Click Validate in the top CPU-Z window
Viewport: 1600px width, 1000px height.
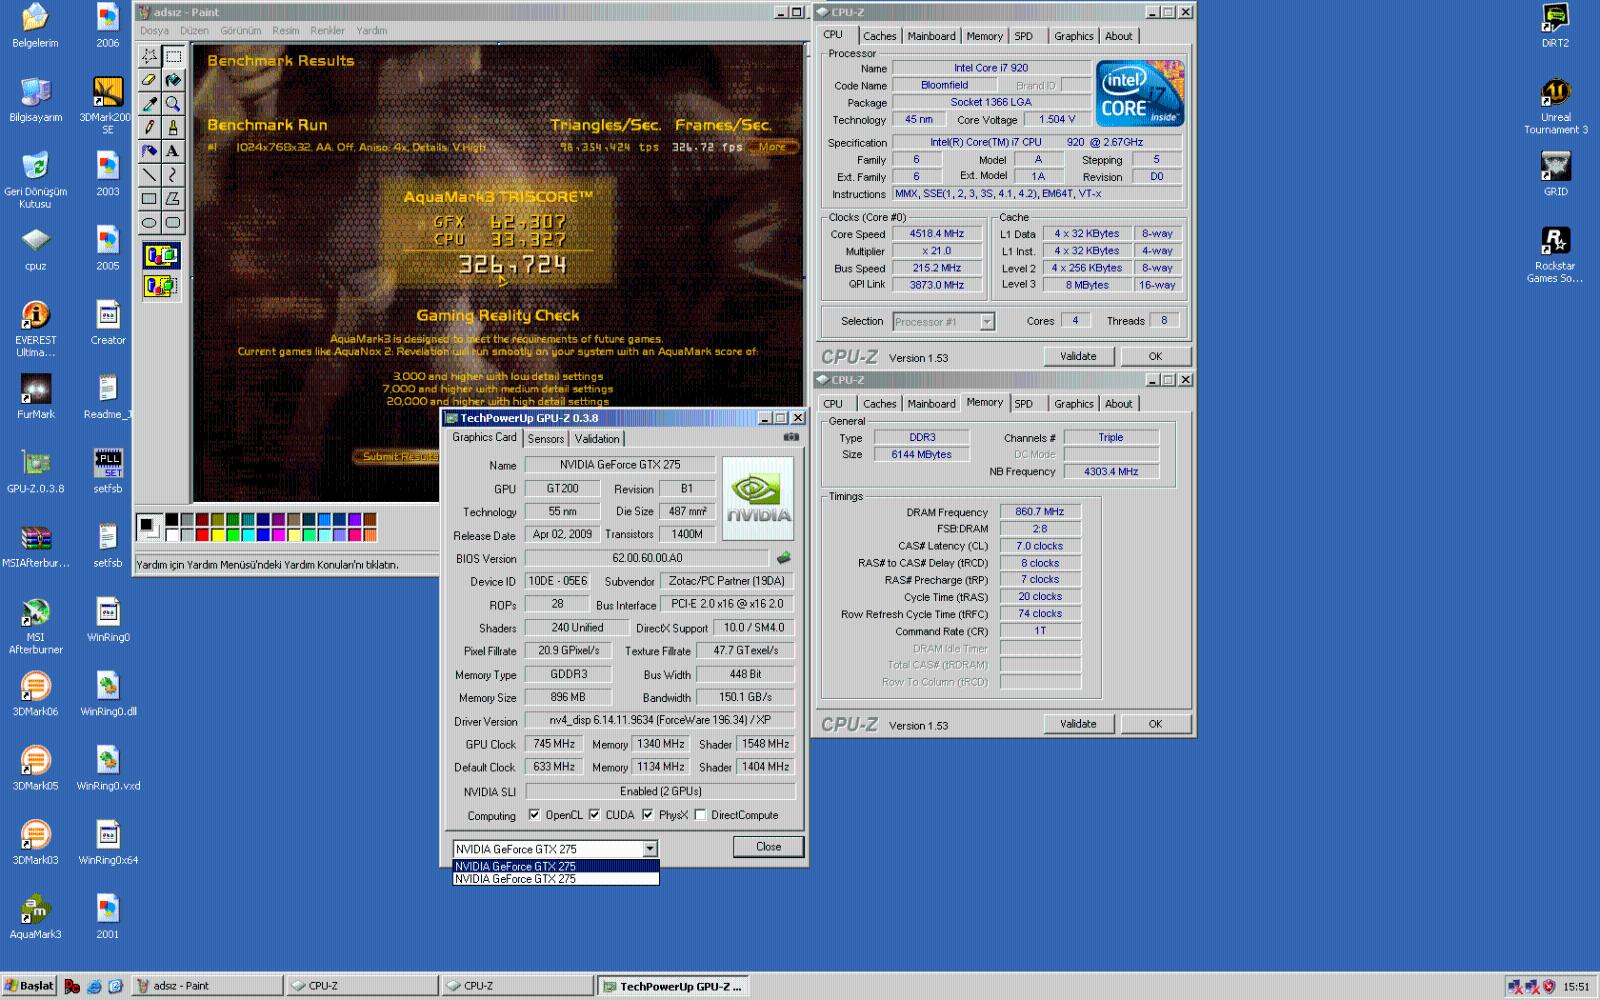(1078, 356)
